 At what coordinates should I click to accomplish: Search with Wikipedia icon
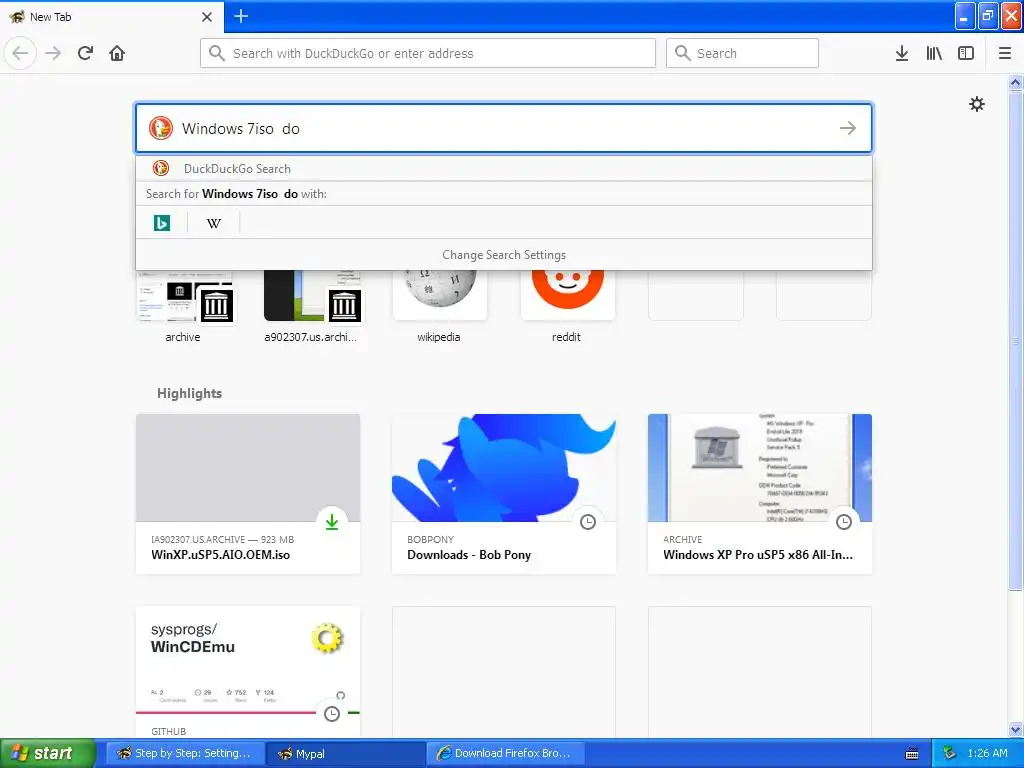click(x=214, y=223)
